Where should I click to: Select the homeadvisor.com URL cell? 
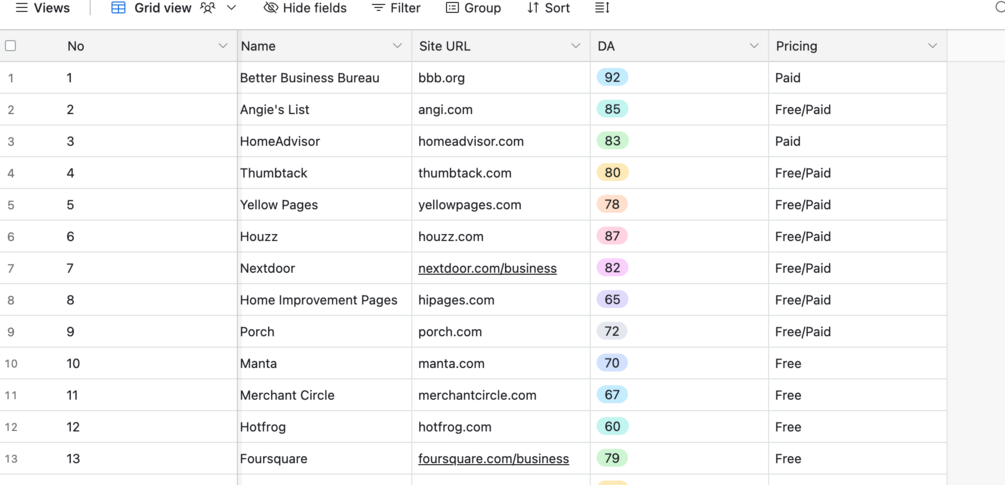(x=501, y=141)
